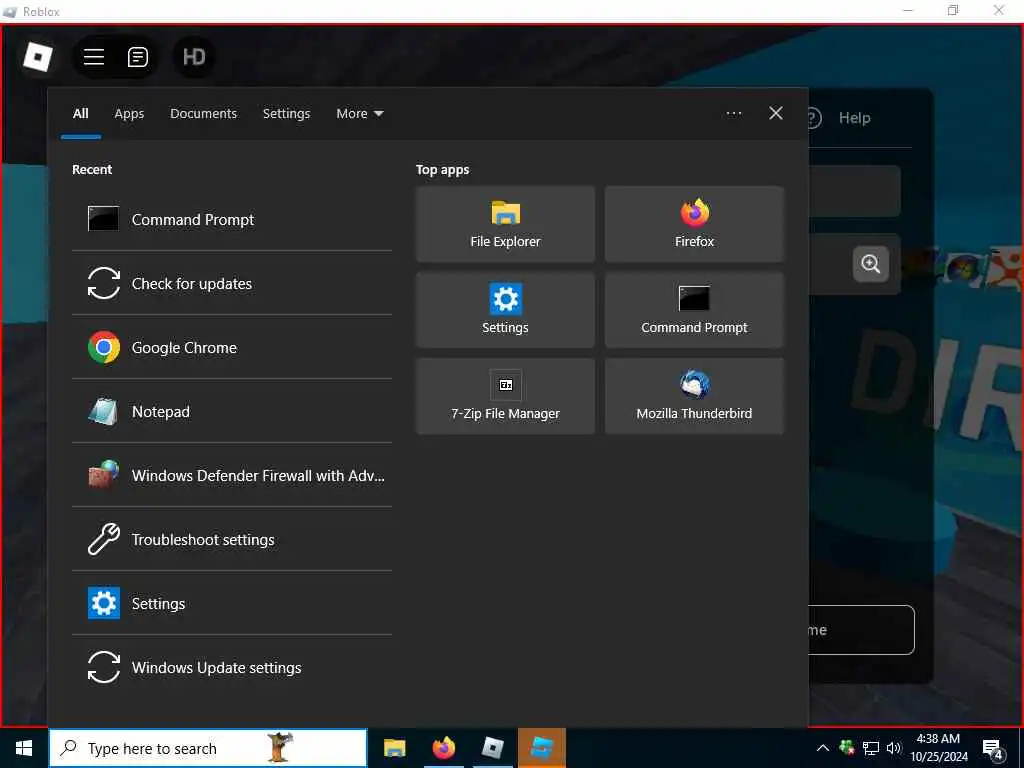Open Check for updates recent item

coord(232,283)
